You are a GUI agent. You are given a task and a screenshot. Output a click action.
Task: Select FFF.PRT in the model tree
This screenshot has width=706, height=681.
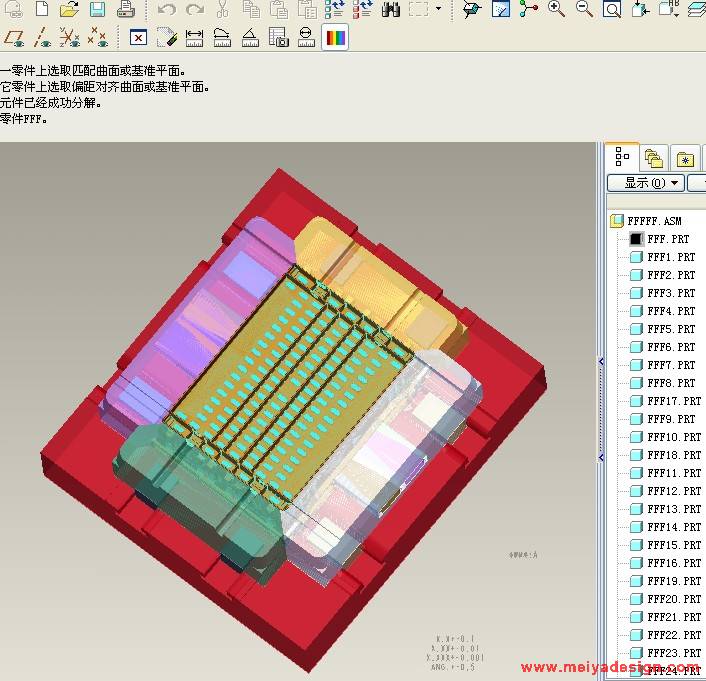click(x=668, y=239)
